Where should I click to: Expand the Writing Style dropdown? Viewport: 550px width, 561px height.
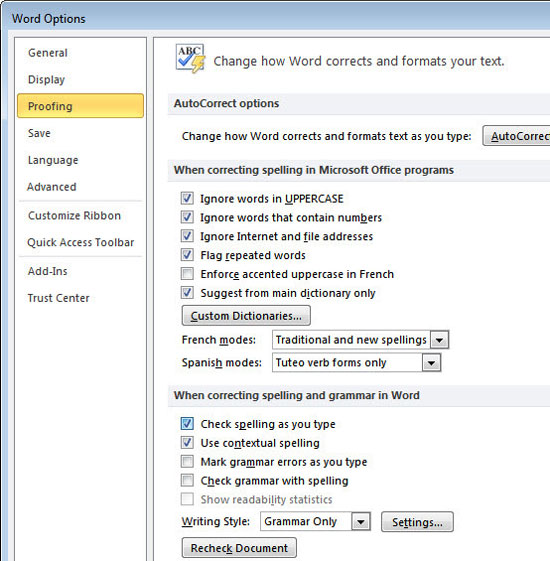360,522
